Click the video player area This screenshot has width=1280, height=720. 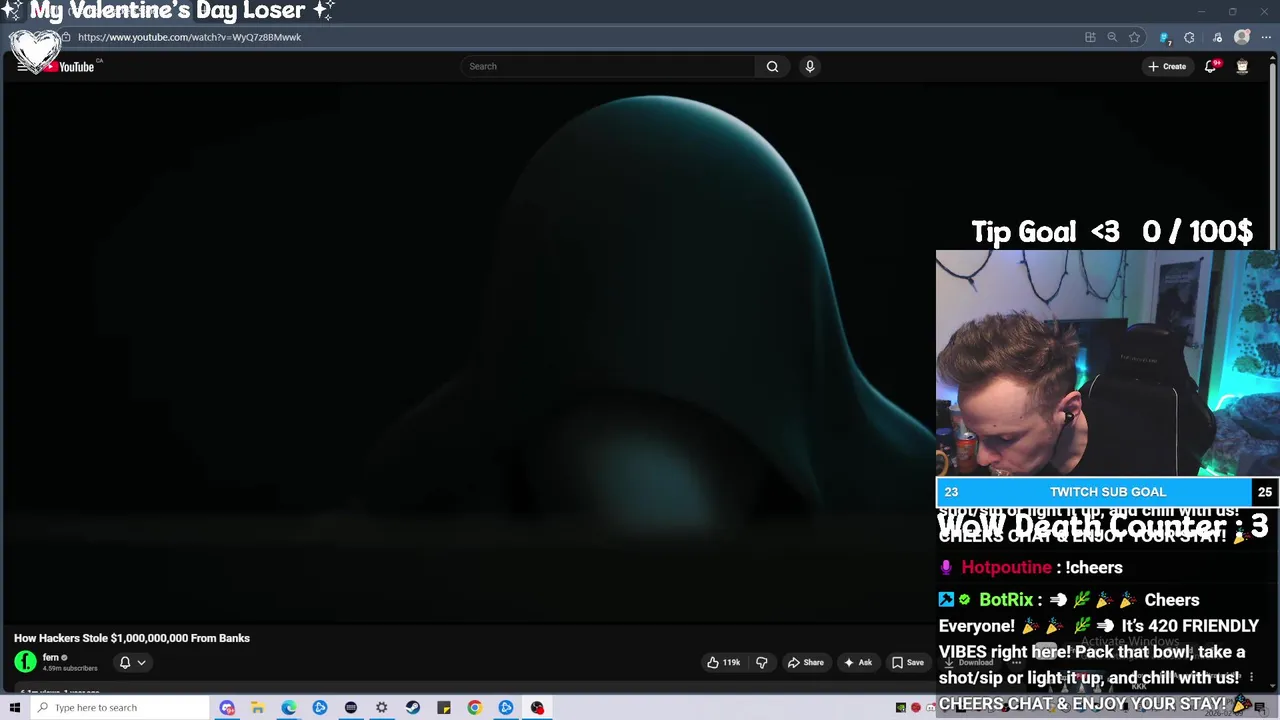tap(468, 355)
